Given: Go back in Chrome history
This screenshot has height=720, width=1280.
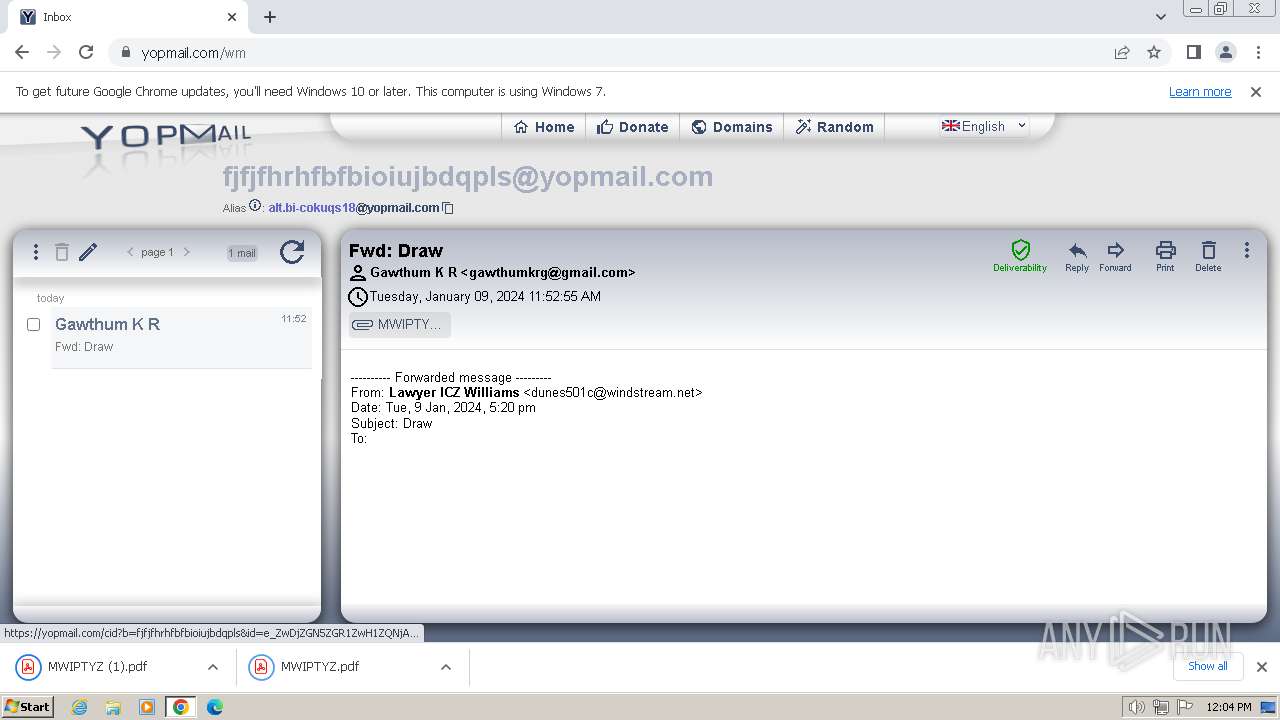Looking at the screenshot, I should [22, 52].
